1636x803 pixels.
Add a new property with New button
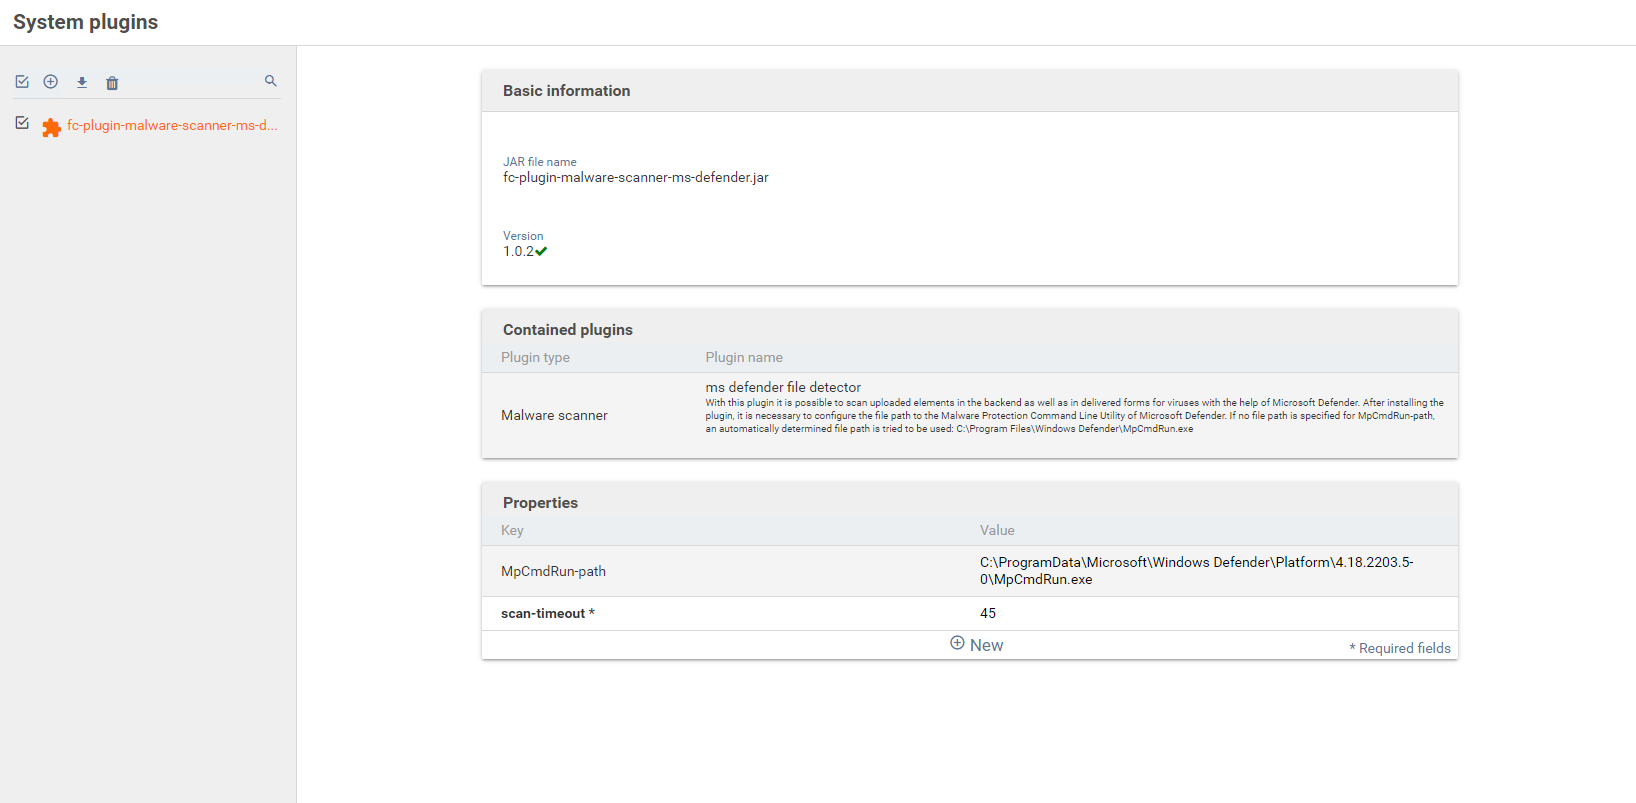976,645
